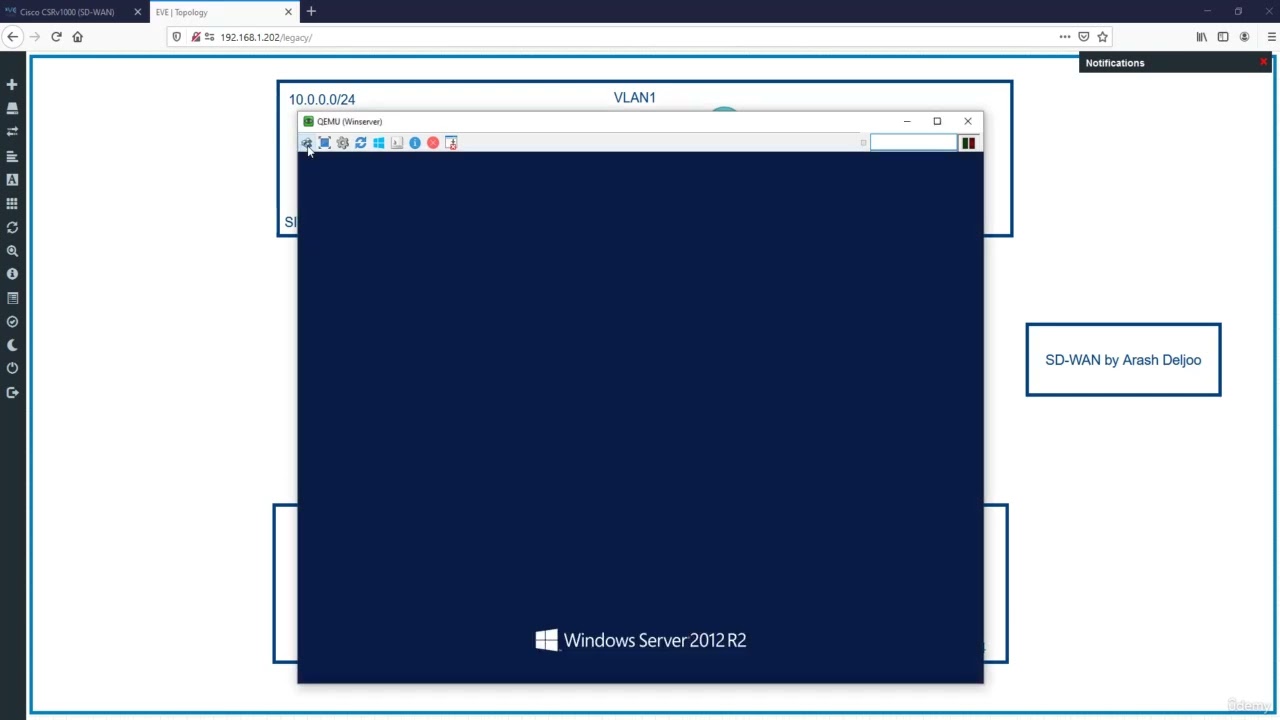Click the Pocket save icon in address bar
The image size is (1280, 720).
(1083, 37)
